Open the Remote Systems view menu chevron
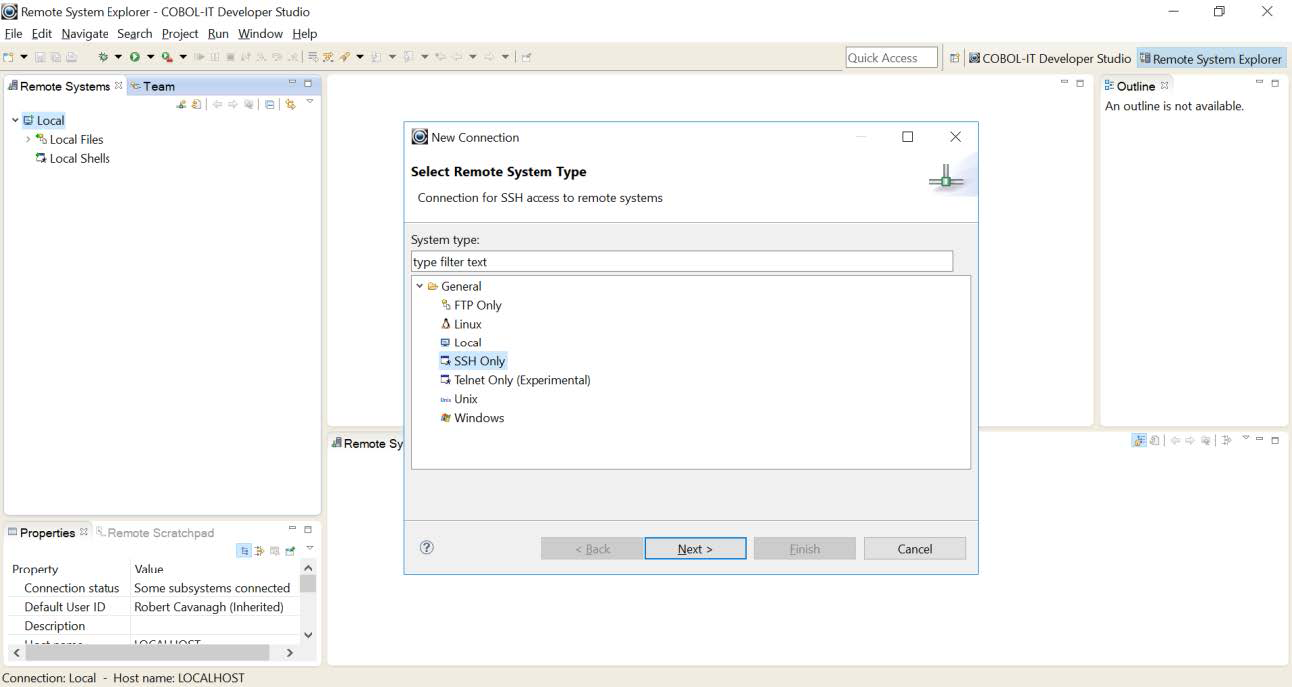This screenshot has width=1292, height=687. coord(310,103)
